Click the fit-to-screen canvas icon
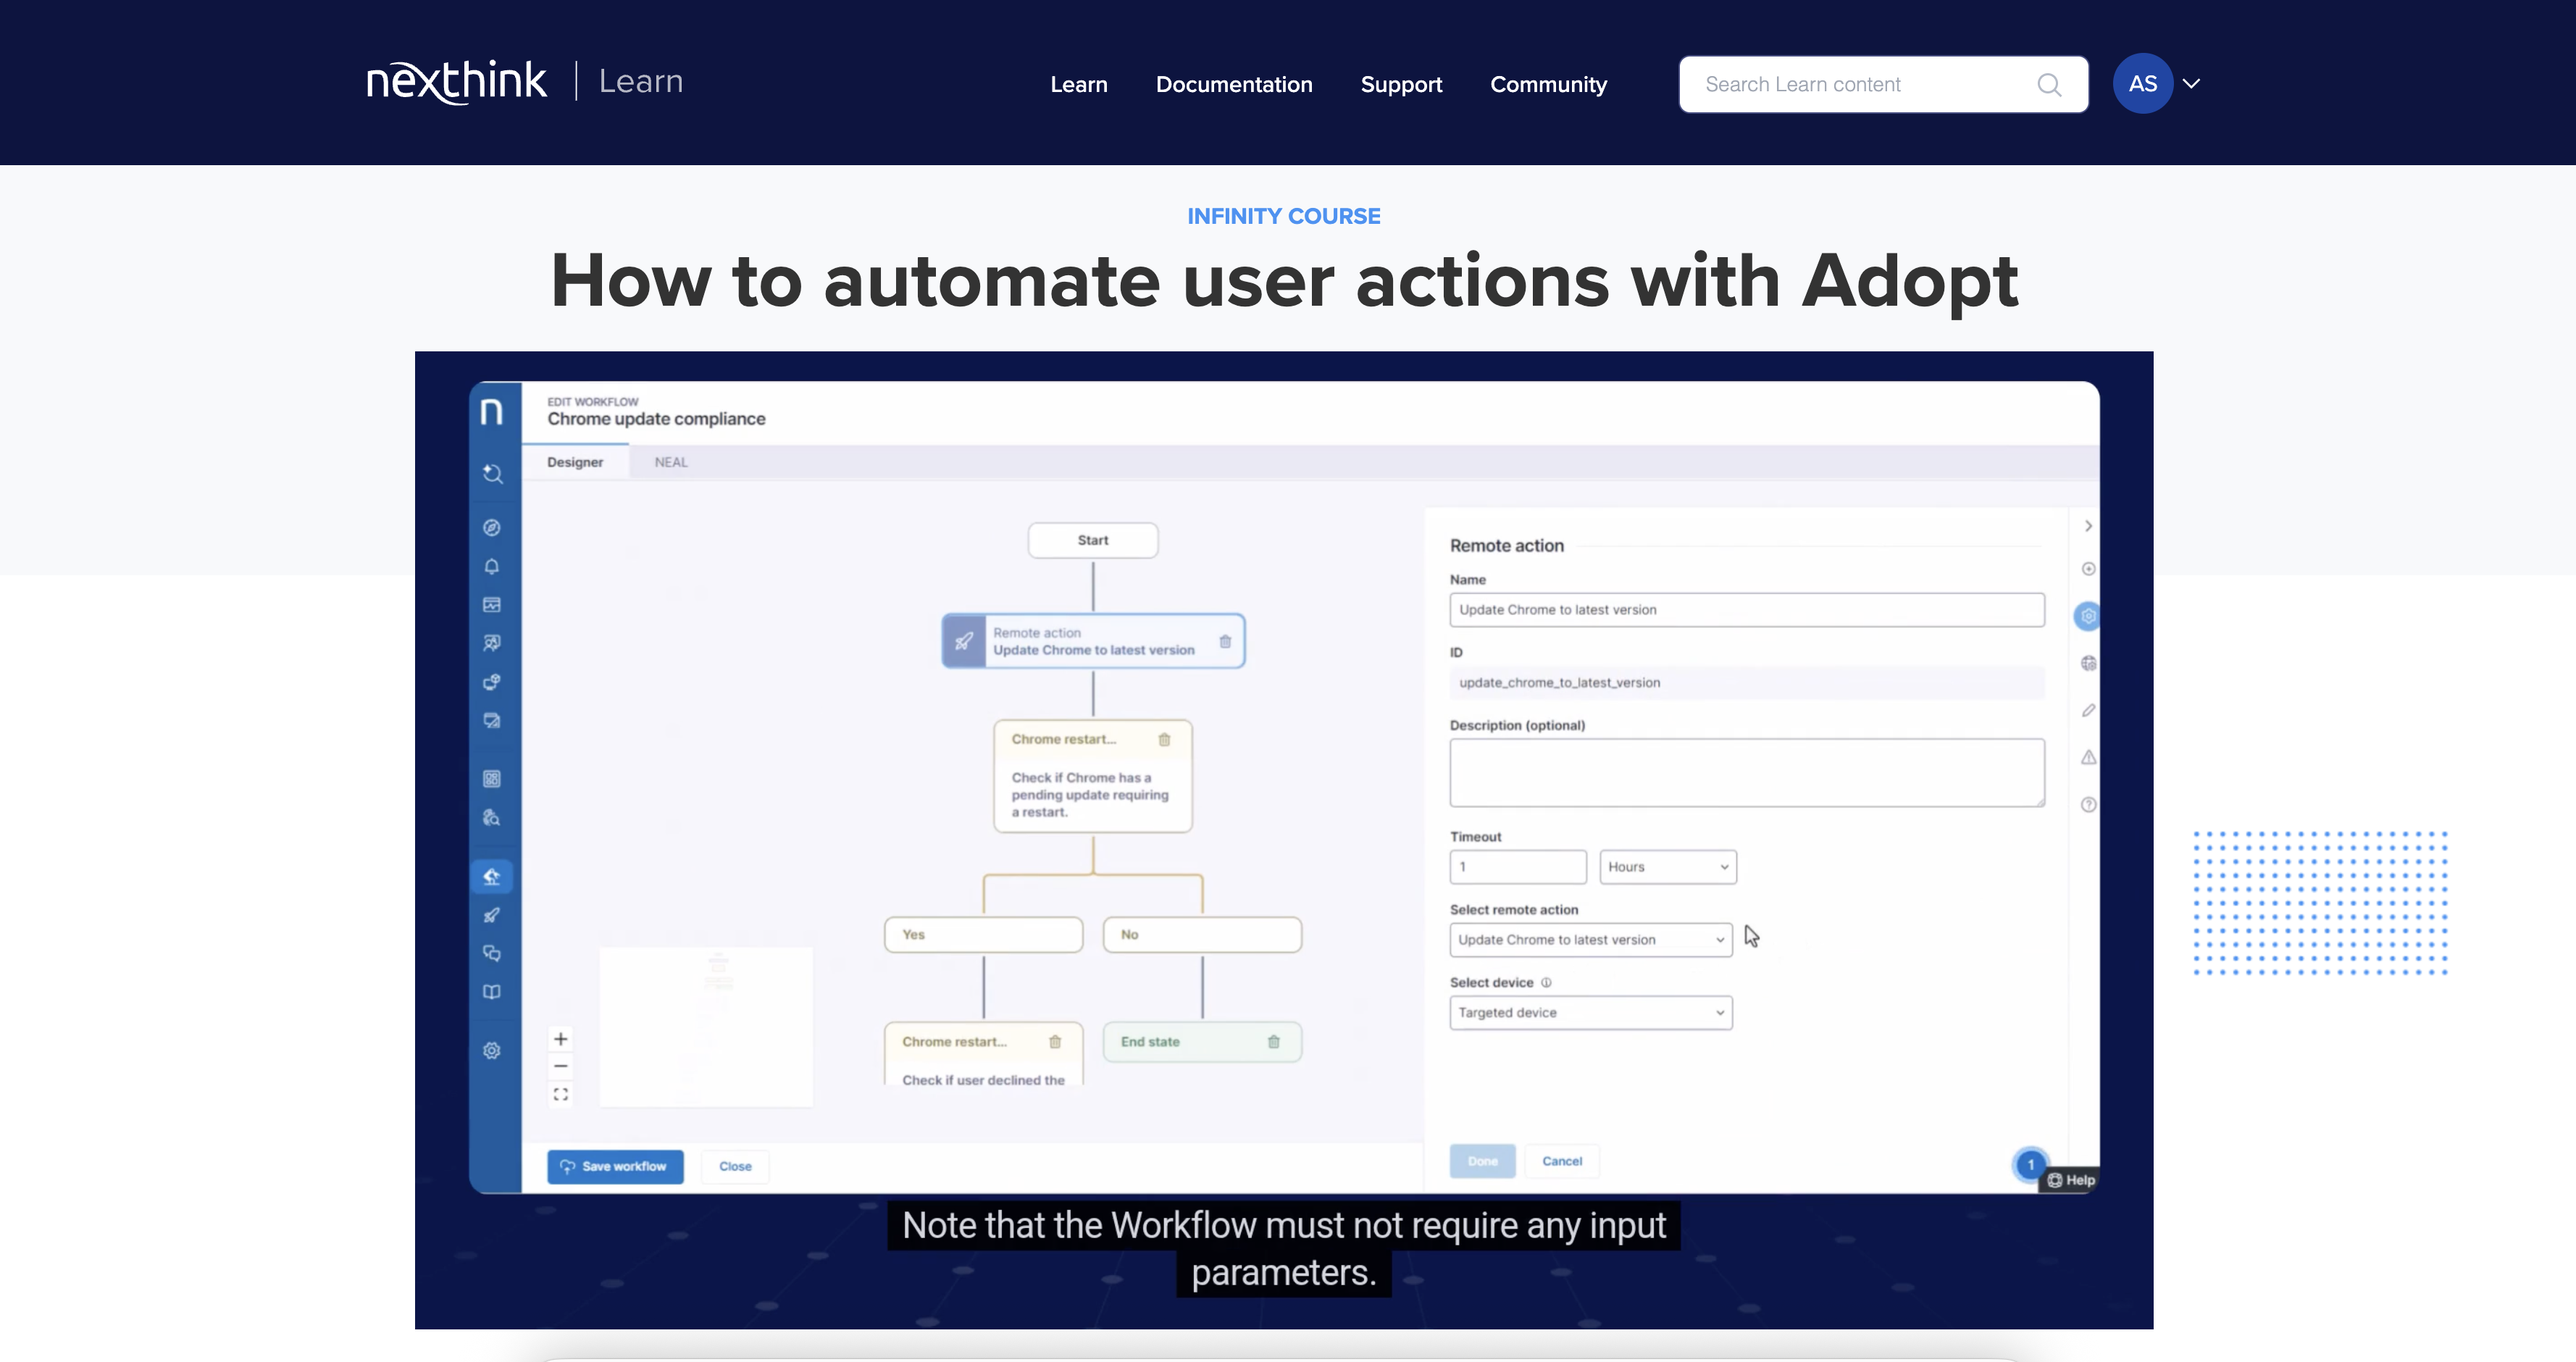This screenshot has width=2576, height=1362. (x=561, y=1095)
